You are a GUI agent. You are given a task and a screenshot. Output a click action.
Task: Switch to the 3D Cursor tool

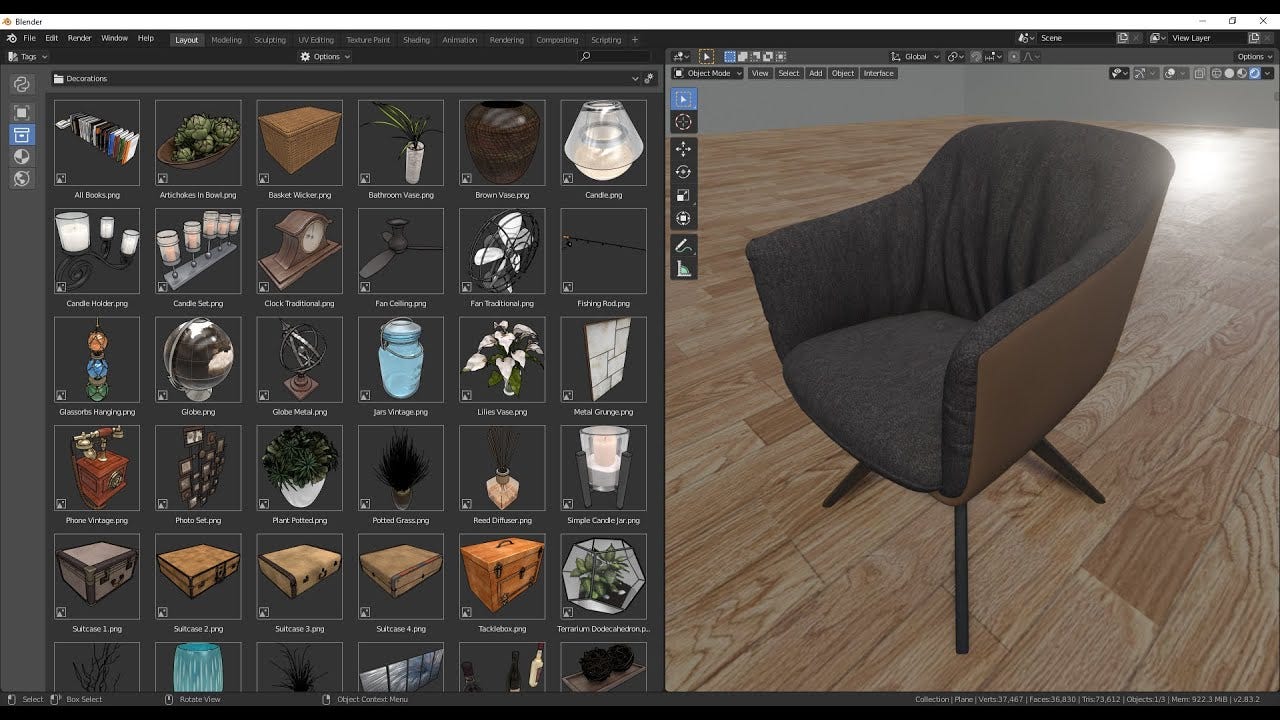click(x=684, y=121)
